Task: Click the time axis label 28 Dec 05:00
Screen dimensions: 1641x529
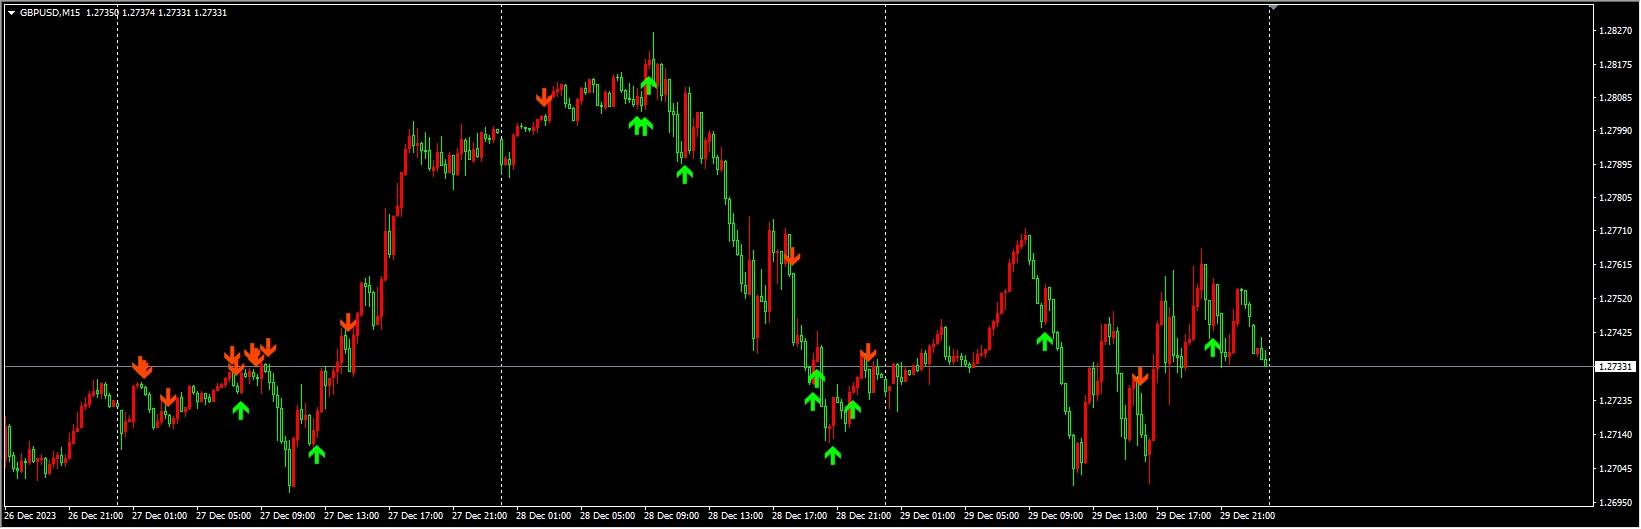Action: (607, 517)
